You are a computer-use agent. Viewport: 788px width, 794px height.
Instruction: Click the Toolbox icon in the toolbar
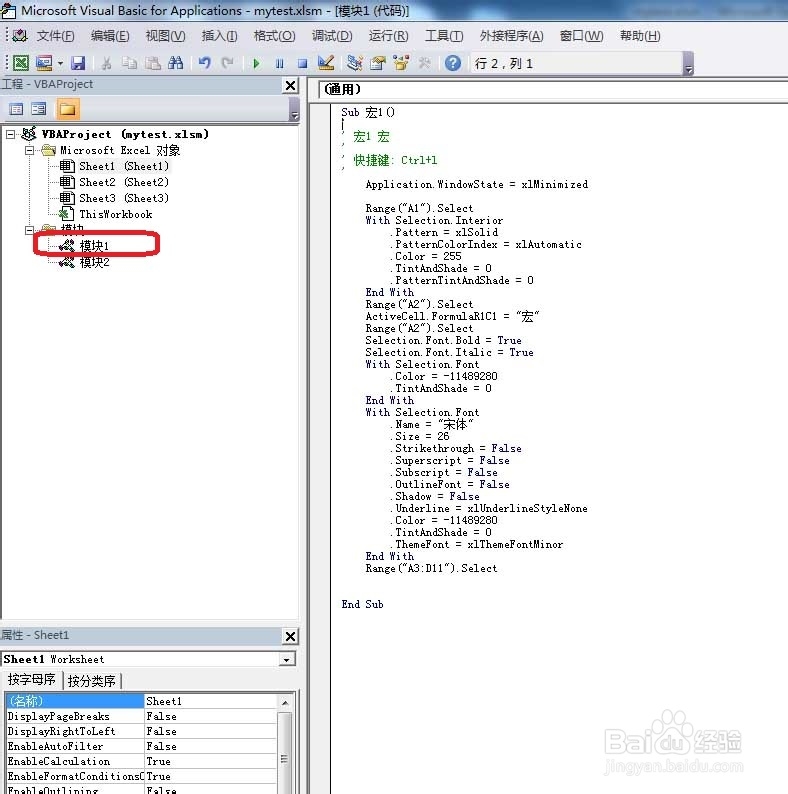click(x=424, y=63)
